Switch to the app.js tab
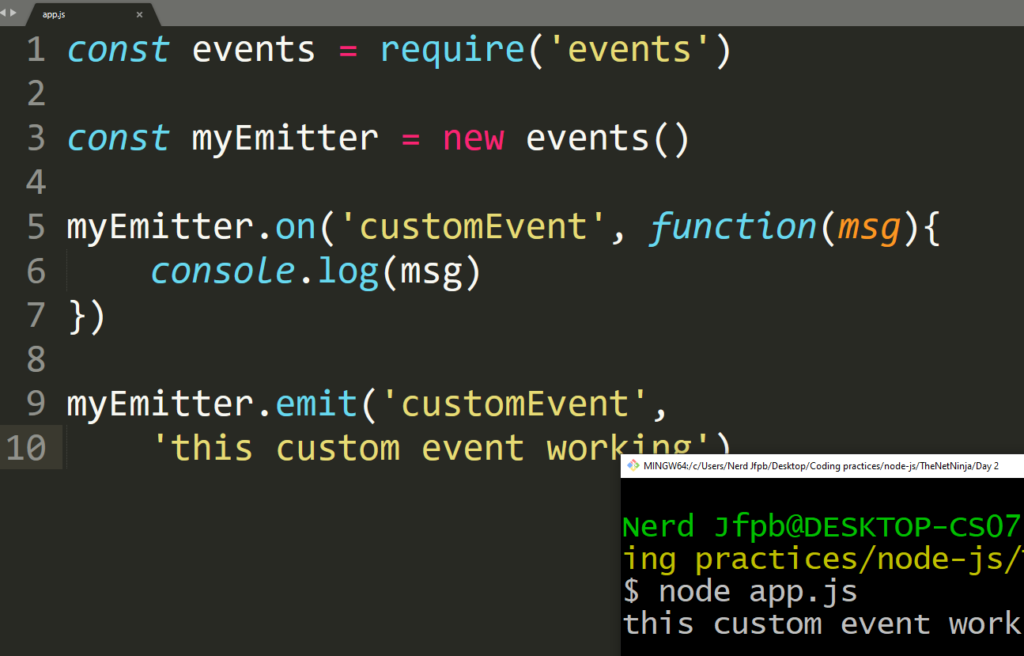The height and width of the screenshot is (656, 1024). (91, 14)
